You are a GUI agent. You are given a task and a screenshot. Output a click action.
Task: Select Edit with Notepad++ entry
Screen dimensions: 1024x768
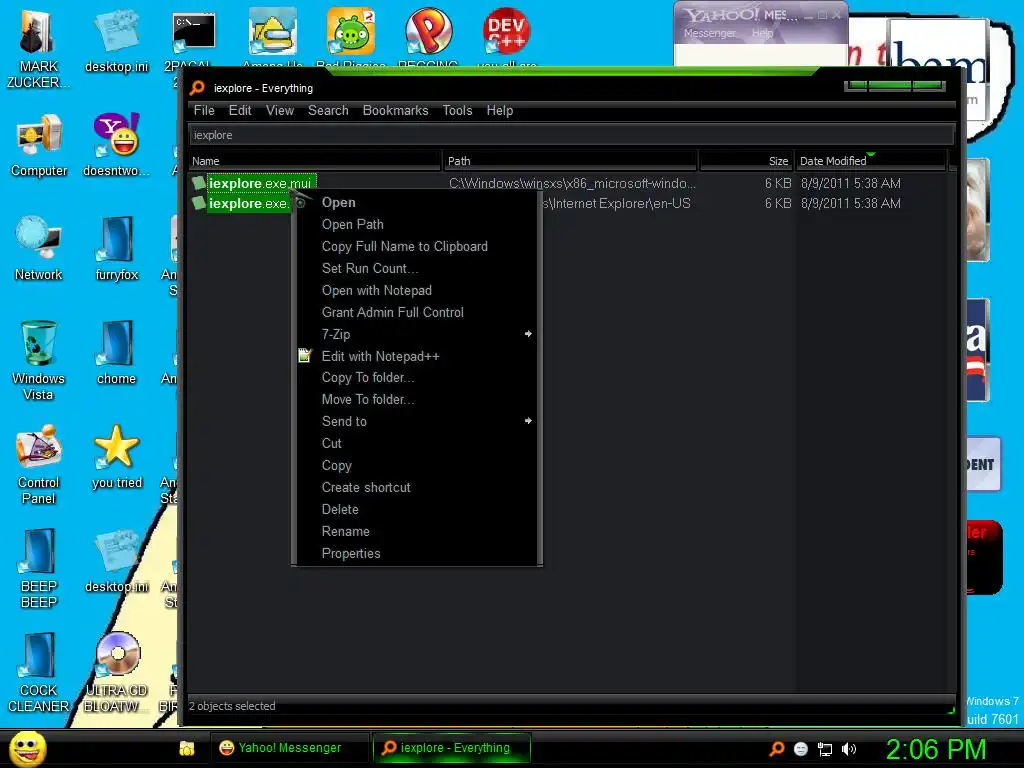(417, 356)
